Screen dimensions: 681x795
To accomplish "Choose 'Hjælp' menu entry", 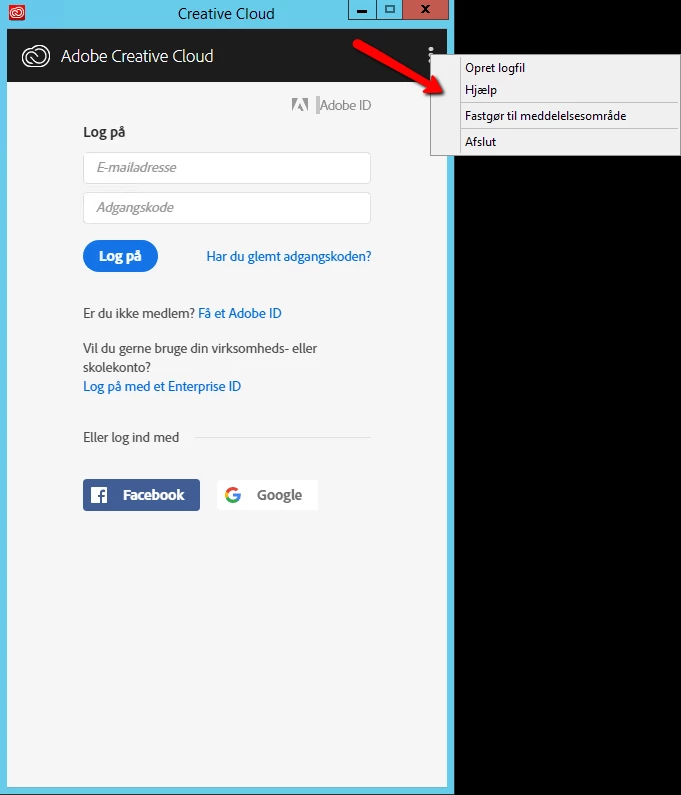I will 555,90.
